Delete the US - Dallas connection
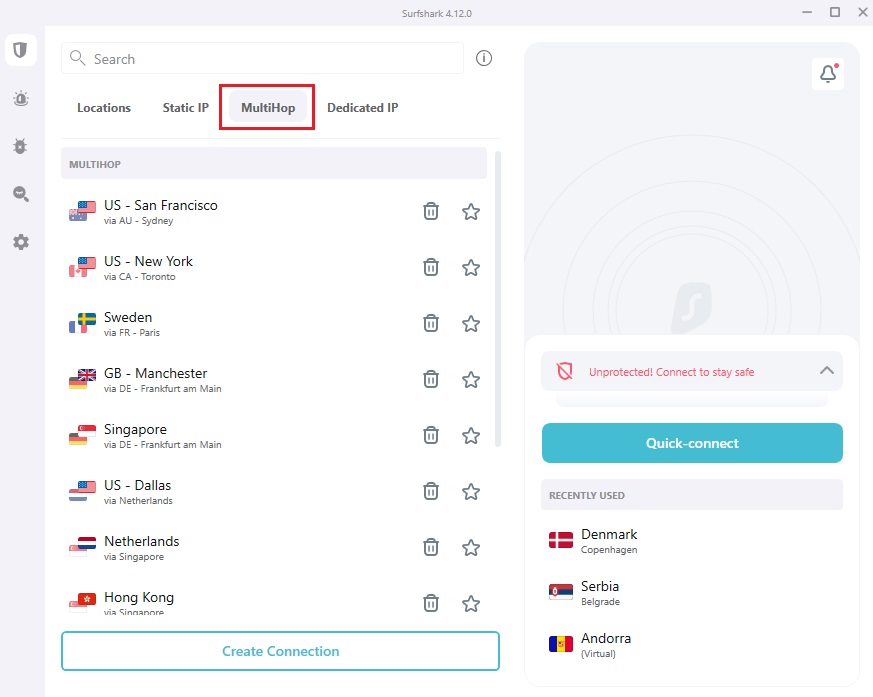This screenshot has height=697, width=873. pyautogui.click(x=431, y=492)
